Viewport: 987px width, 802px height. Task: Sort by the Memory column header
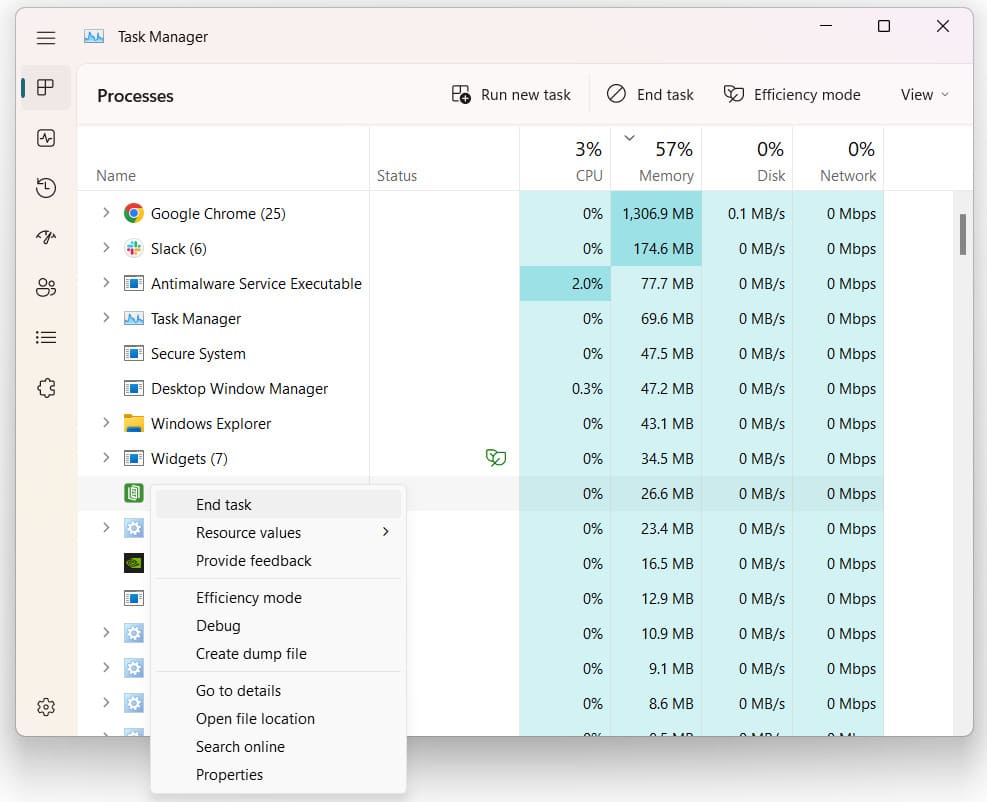656,159
